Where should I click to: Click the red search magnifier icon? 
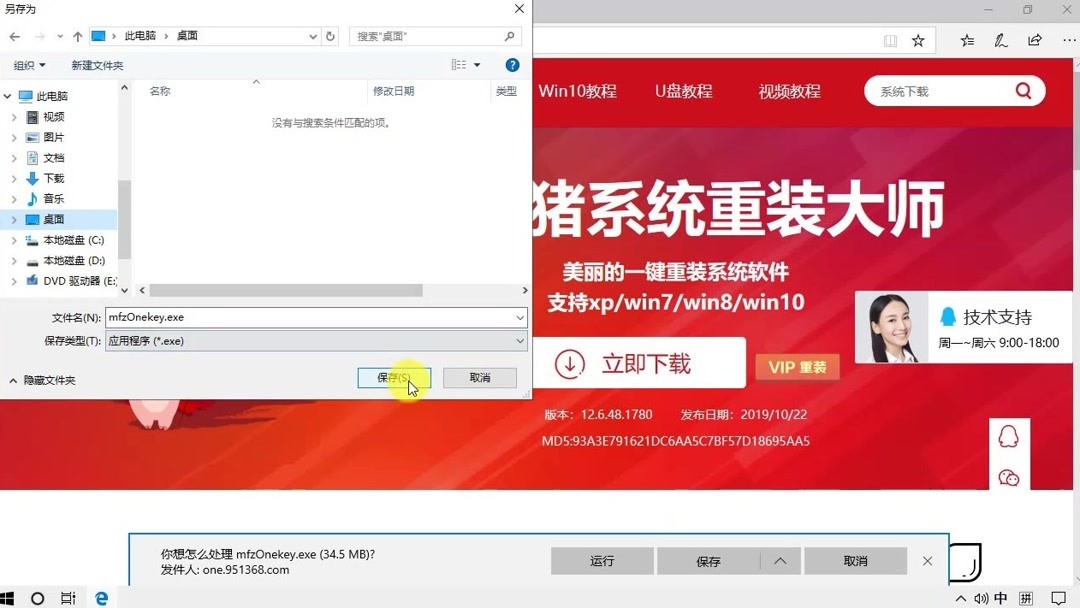click(x=1023, y=90)
